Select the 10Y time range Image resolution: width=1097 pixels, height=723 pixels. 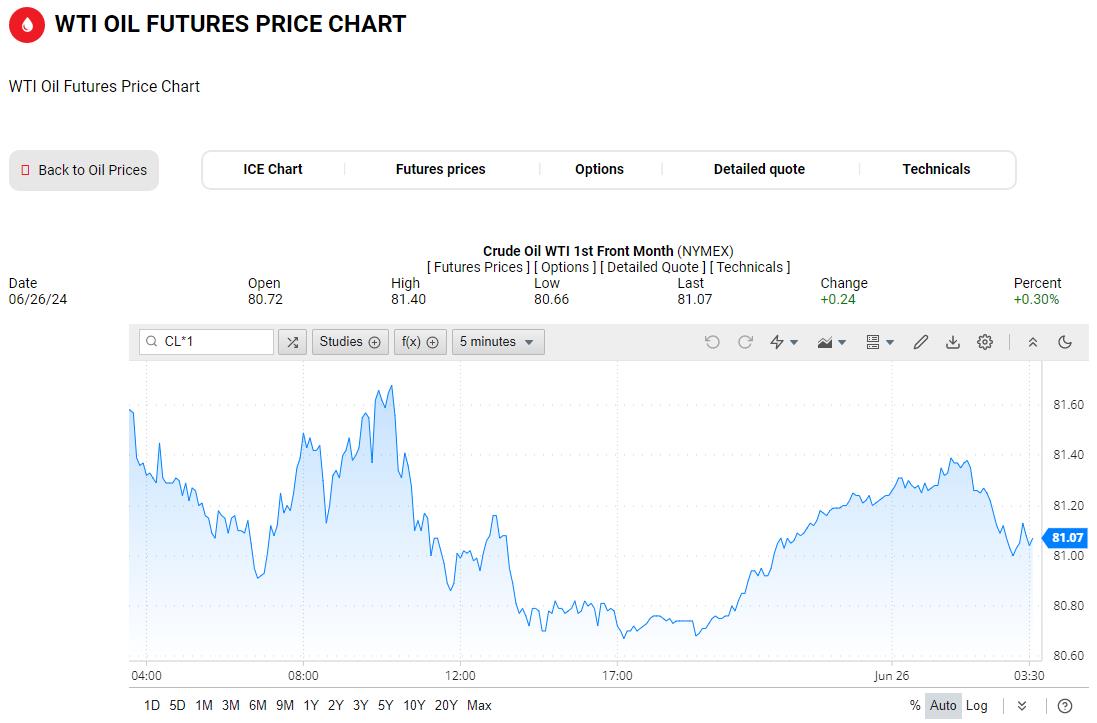pyautogui.click(x=414, y=706)
